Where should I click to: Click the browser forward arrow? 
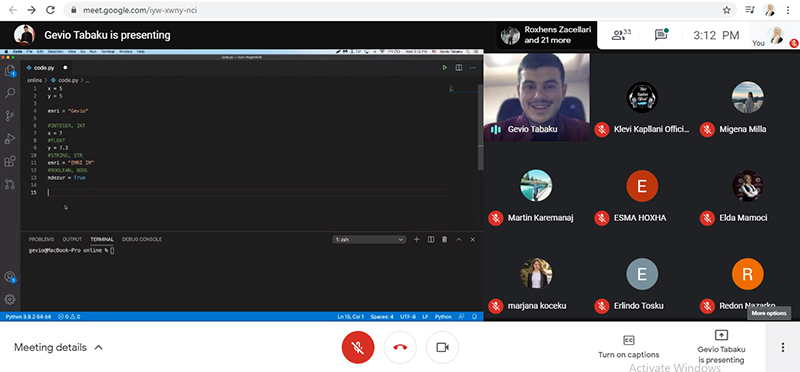point(32,10)
